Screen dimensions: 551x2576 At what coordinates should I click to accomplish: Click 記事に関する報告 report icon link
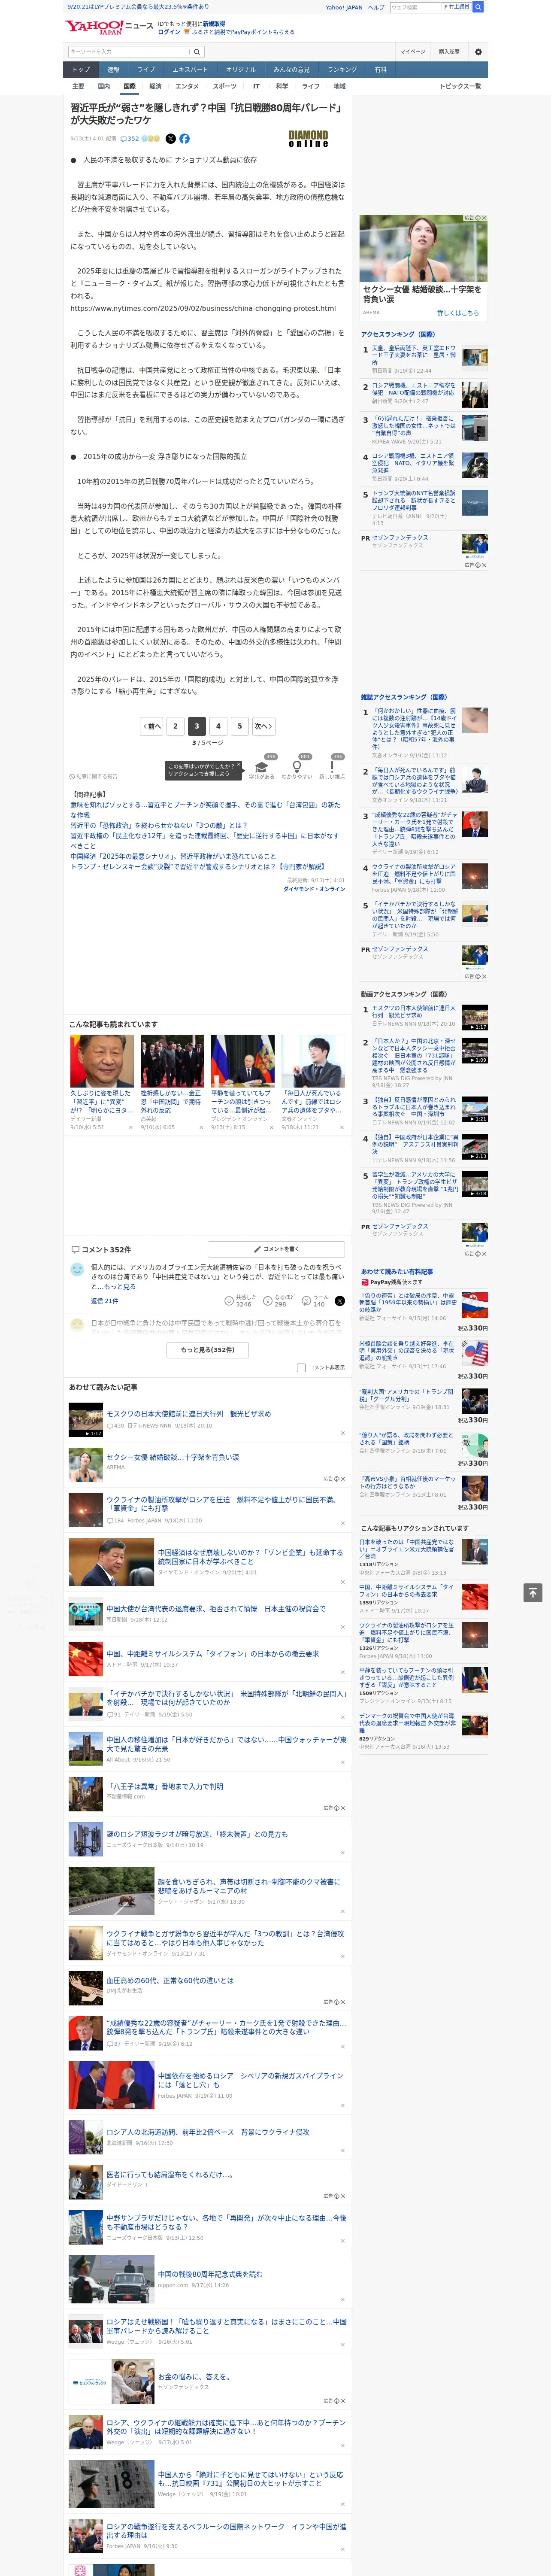[93, 776]
